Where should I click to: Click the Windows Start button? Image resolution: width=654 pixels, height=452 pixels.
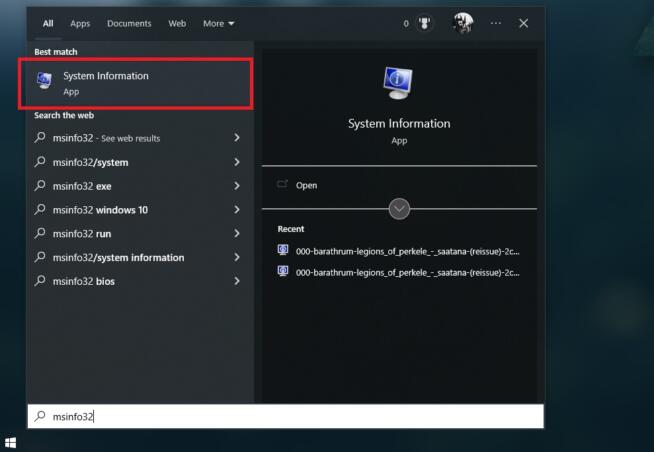pyautogui.click(x=10, y=443)
